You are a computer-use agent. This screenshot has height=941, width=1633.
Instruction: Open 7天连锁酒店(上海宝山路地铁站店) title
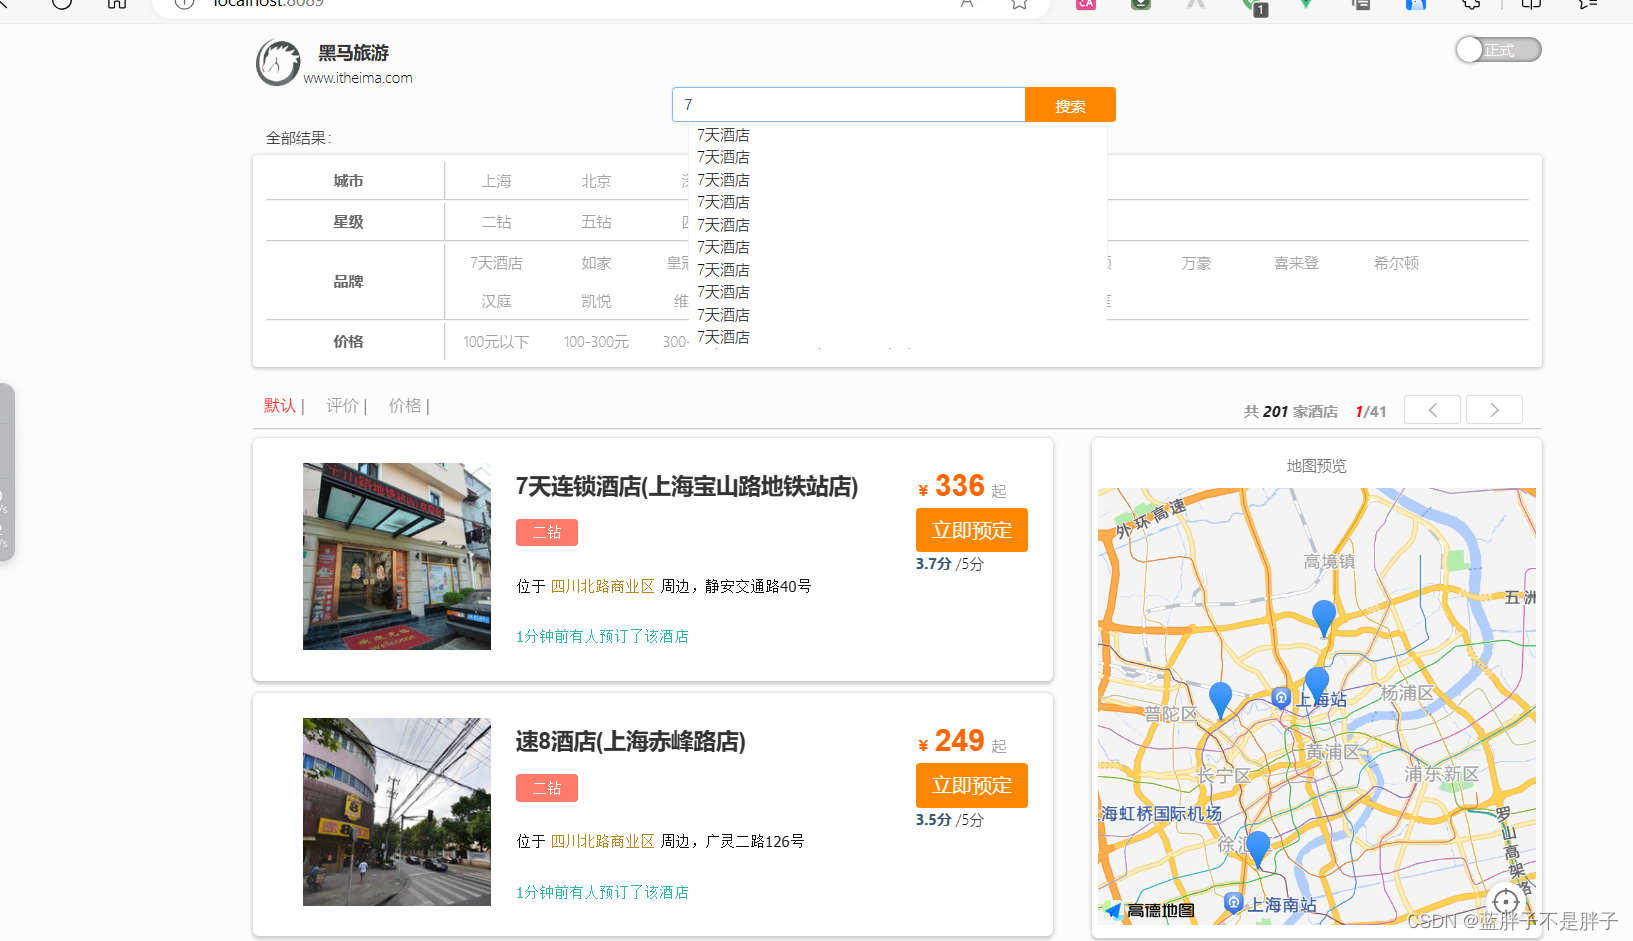pos(687,486)
